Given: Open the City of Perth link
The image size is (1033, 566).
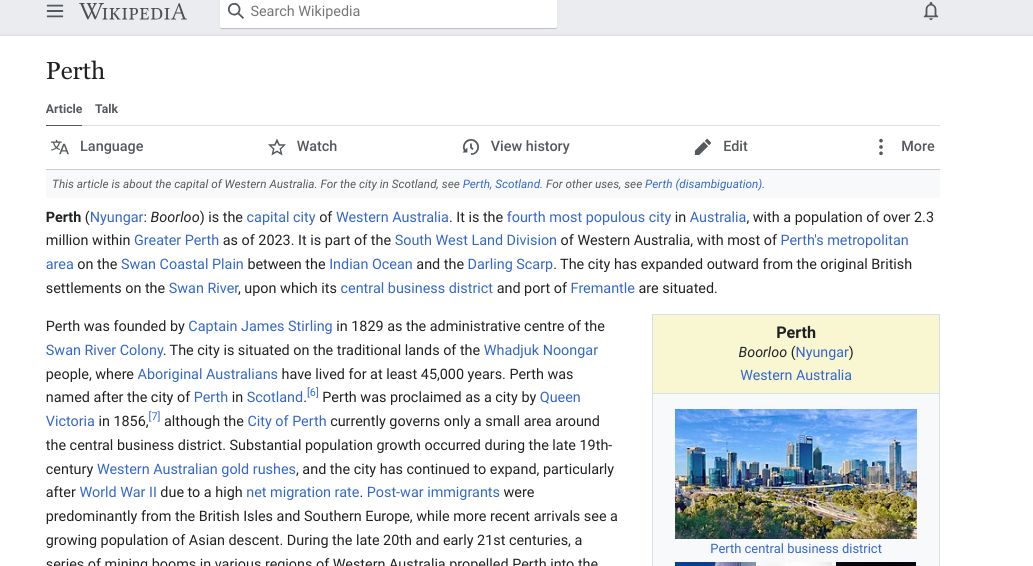Looking at the screenshot, I should click(x=287, y=421).
